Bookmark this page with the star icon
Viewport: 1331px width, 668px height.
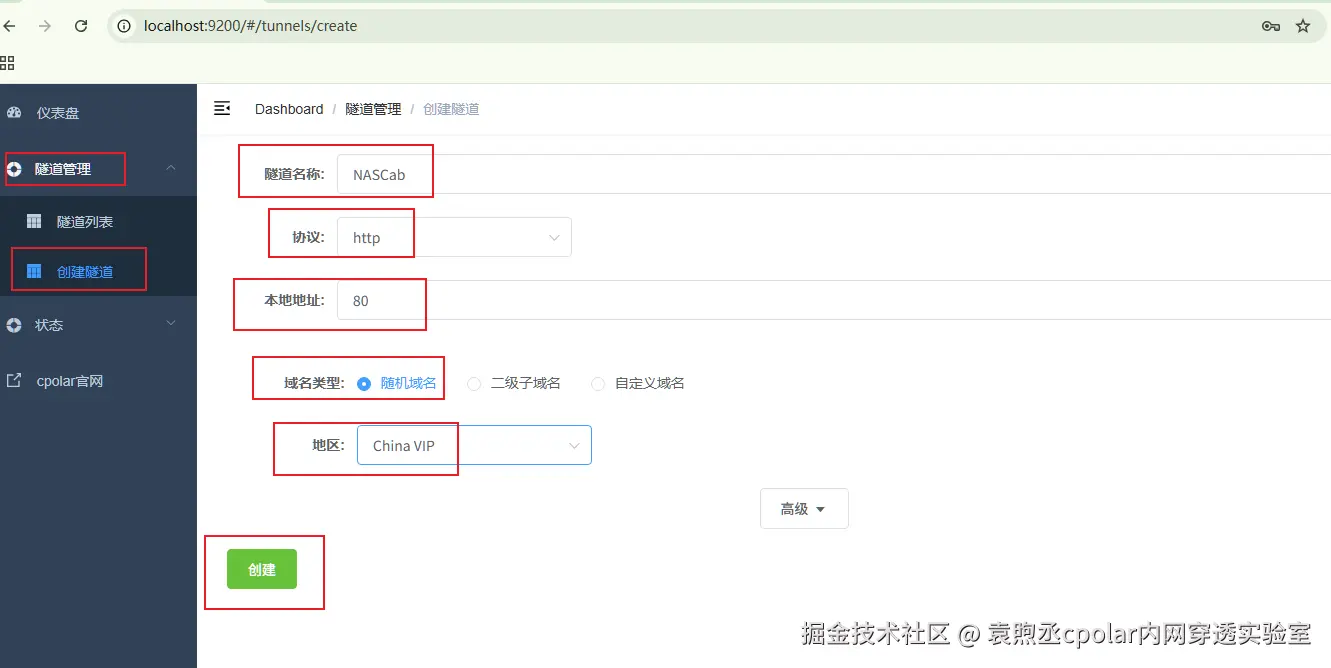[x=1303, y=26]
